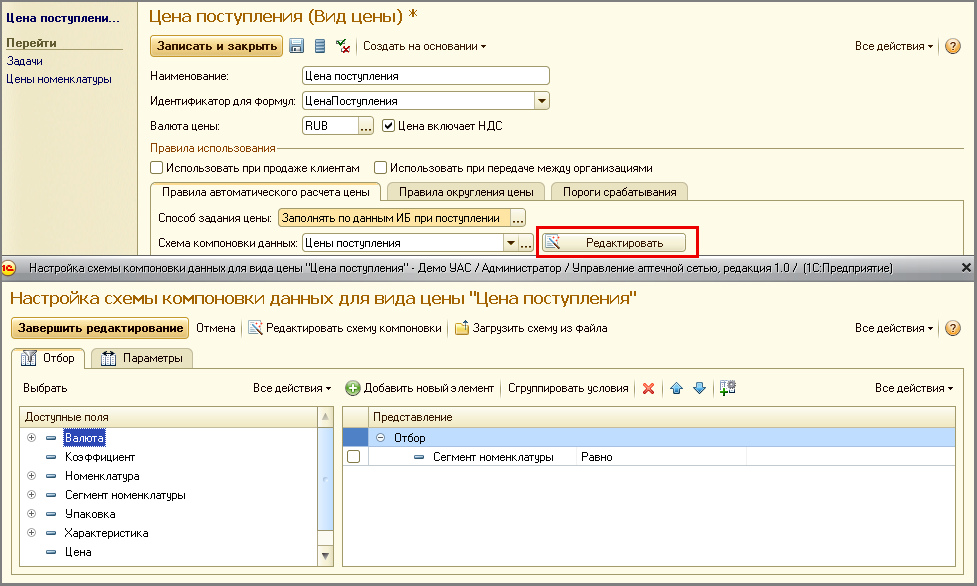Click the ellipsis button next to RUB
The image size is (977, 586).
pyautogui.click(x=366, y=126)
